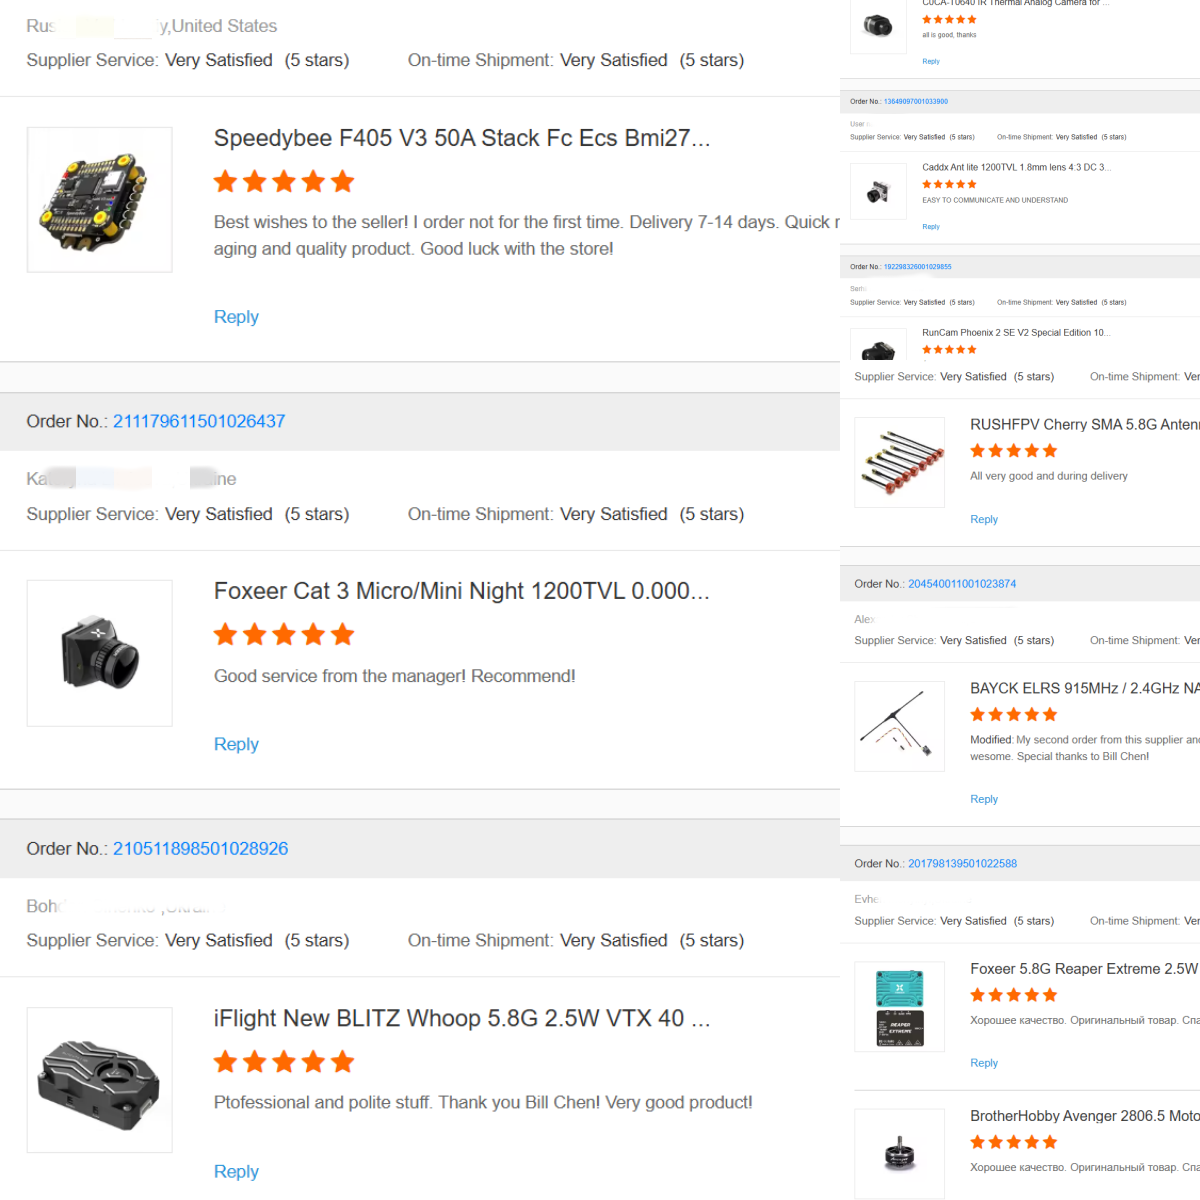Reply to the RUSHFPV Cherry antenna review
Image resolution: width=1200 pixels, height=1200 pixels.
point(984,519)
